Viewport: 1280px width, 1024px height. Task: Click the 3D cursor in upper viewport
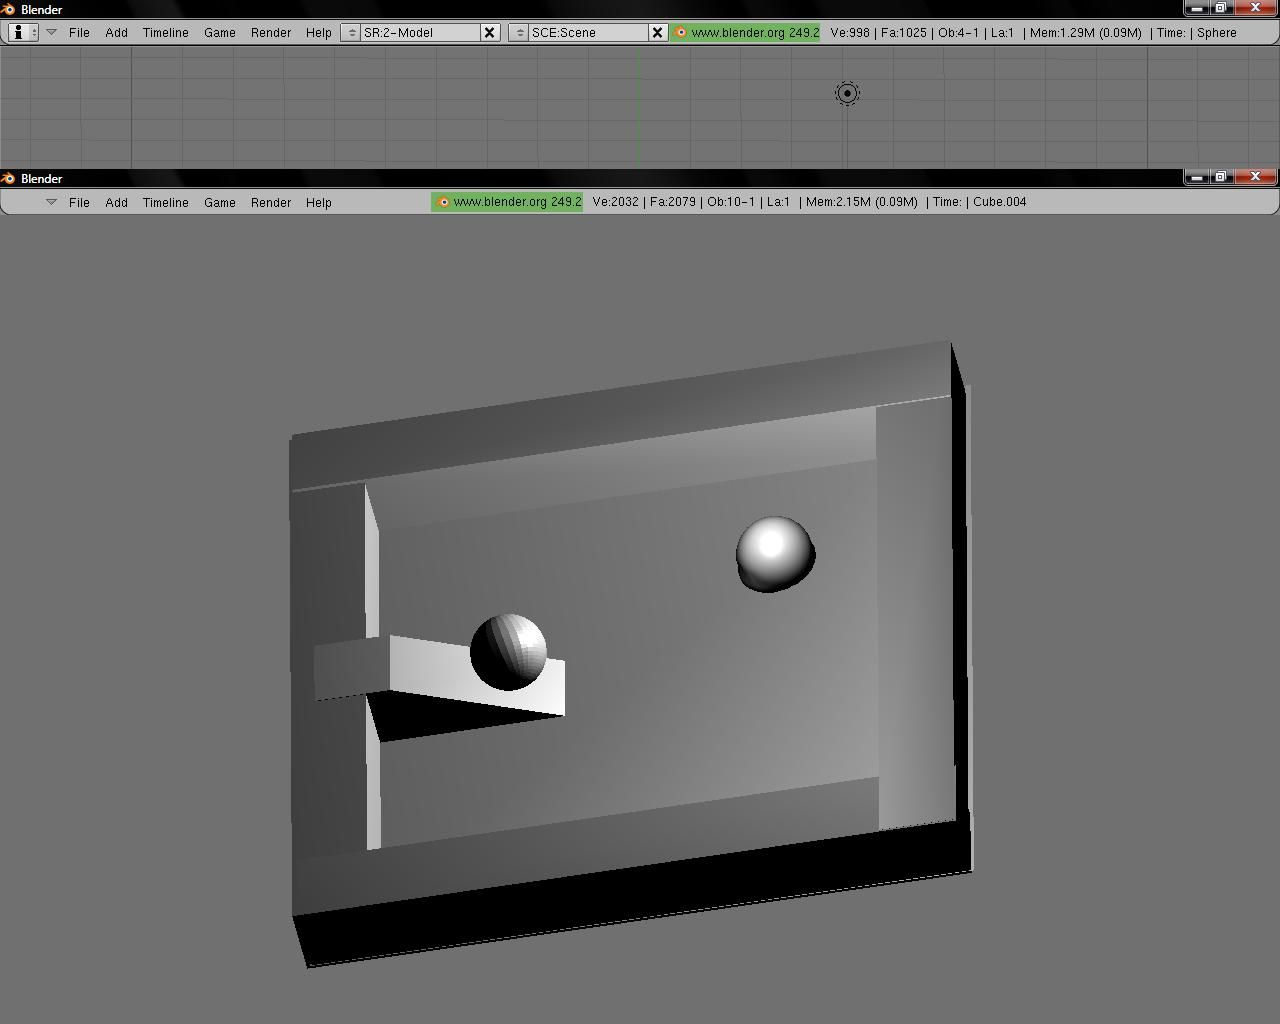click(846, 93)
